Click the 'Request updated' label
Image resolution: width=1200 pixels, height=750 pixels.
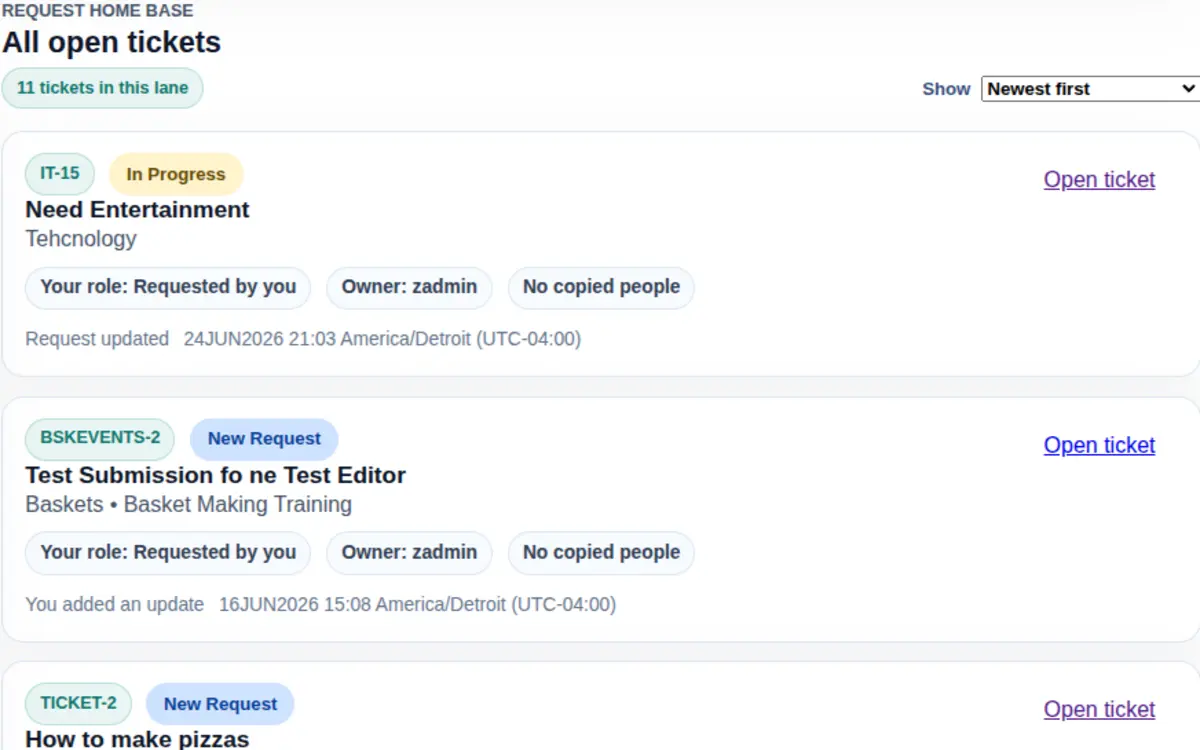(x=97, y=339)
